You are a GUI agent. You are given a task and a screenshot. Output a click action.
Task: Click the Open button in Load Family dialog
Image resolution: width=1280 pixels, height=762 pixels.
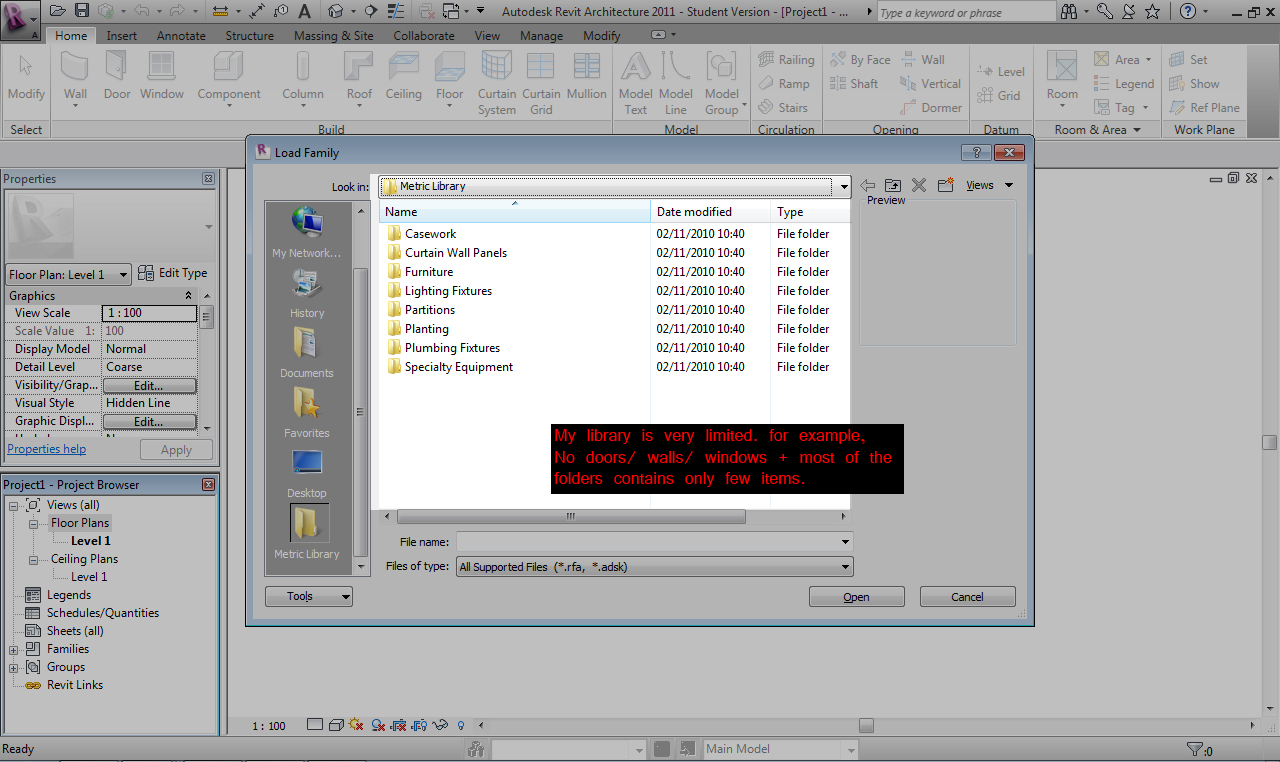[857, 597]
